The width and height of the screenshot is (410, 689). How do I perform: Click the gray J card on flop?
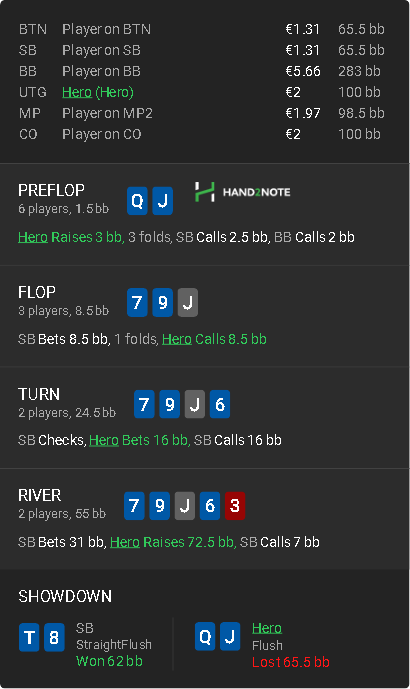point(188,302)
